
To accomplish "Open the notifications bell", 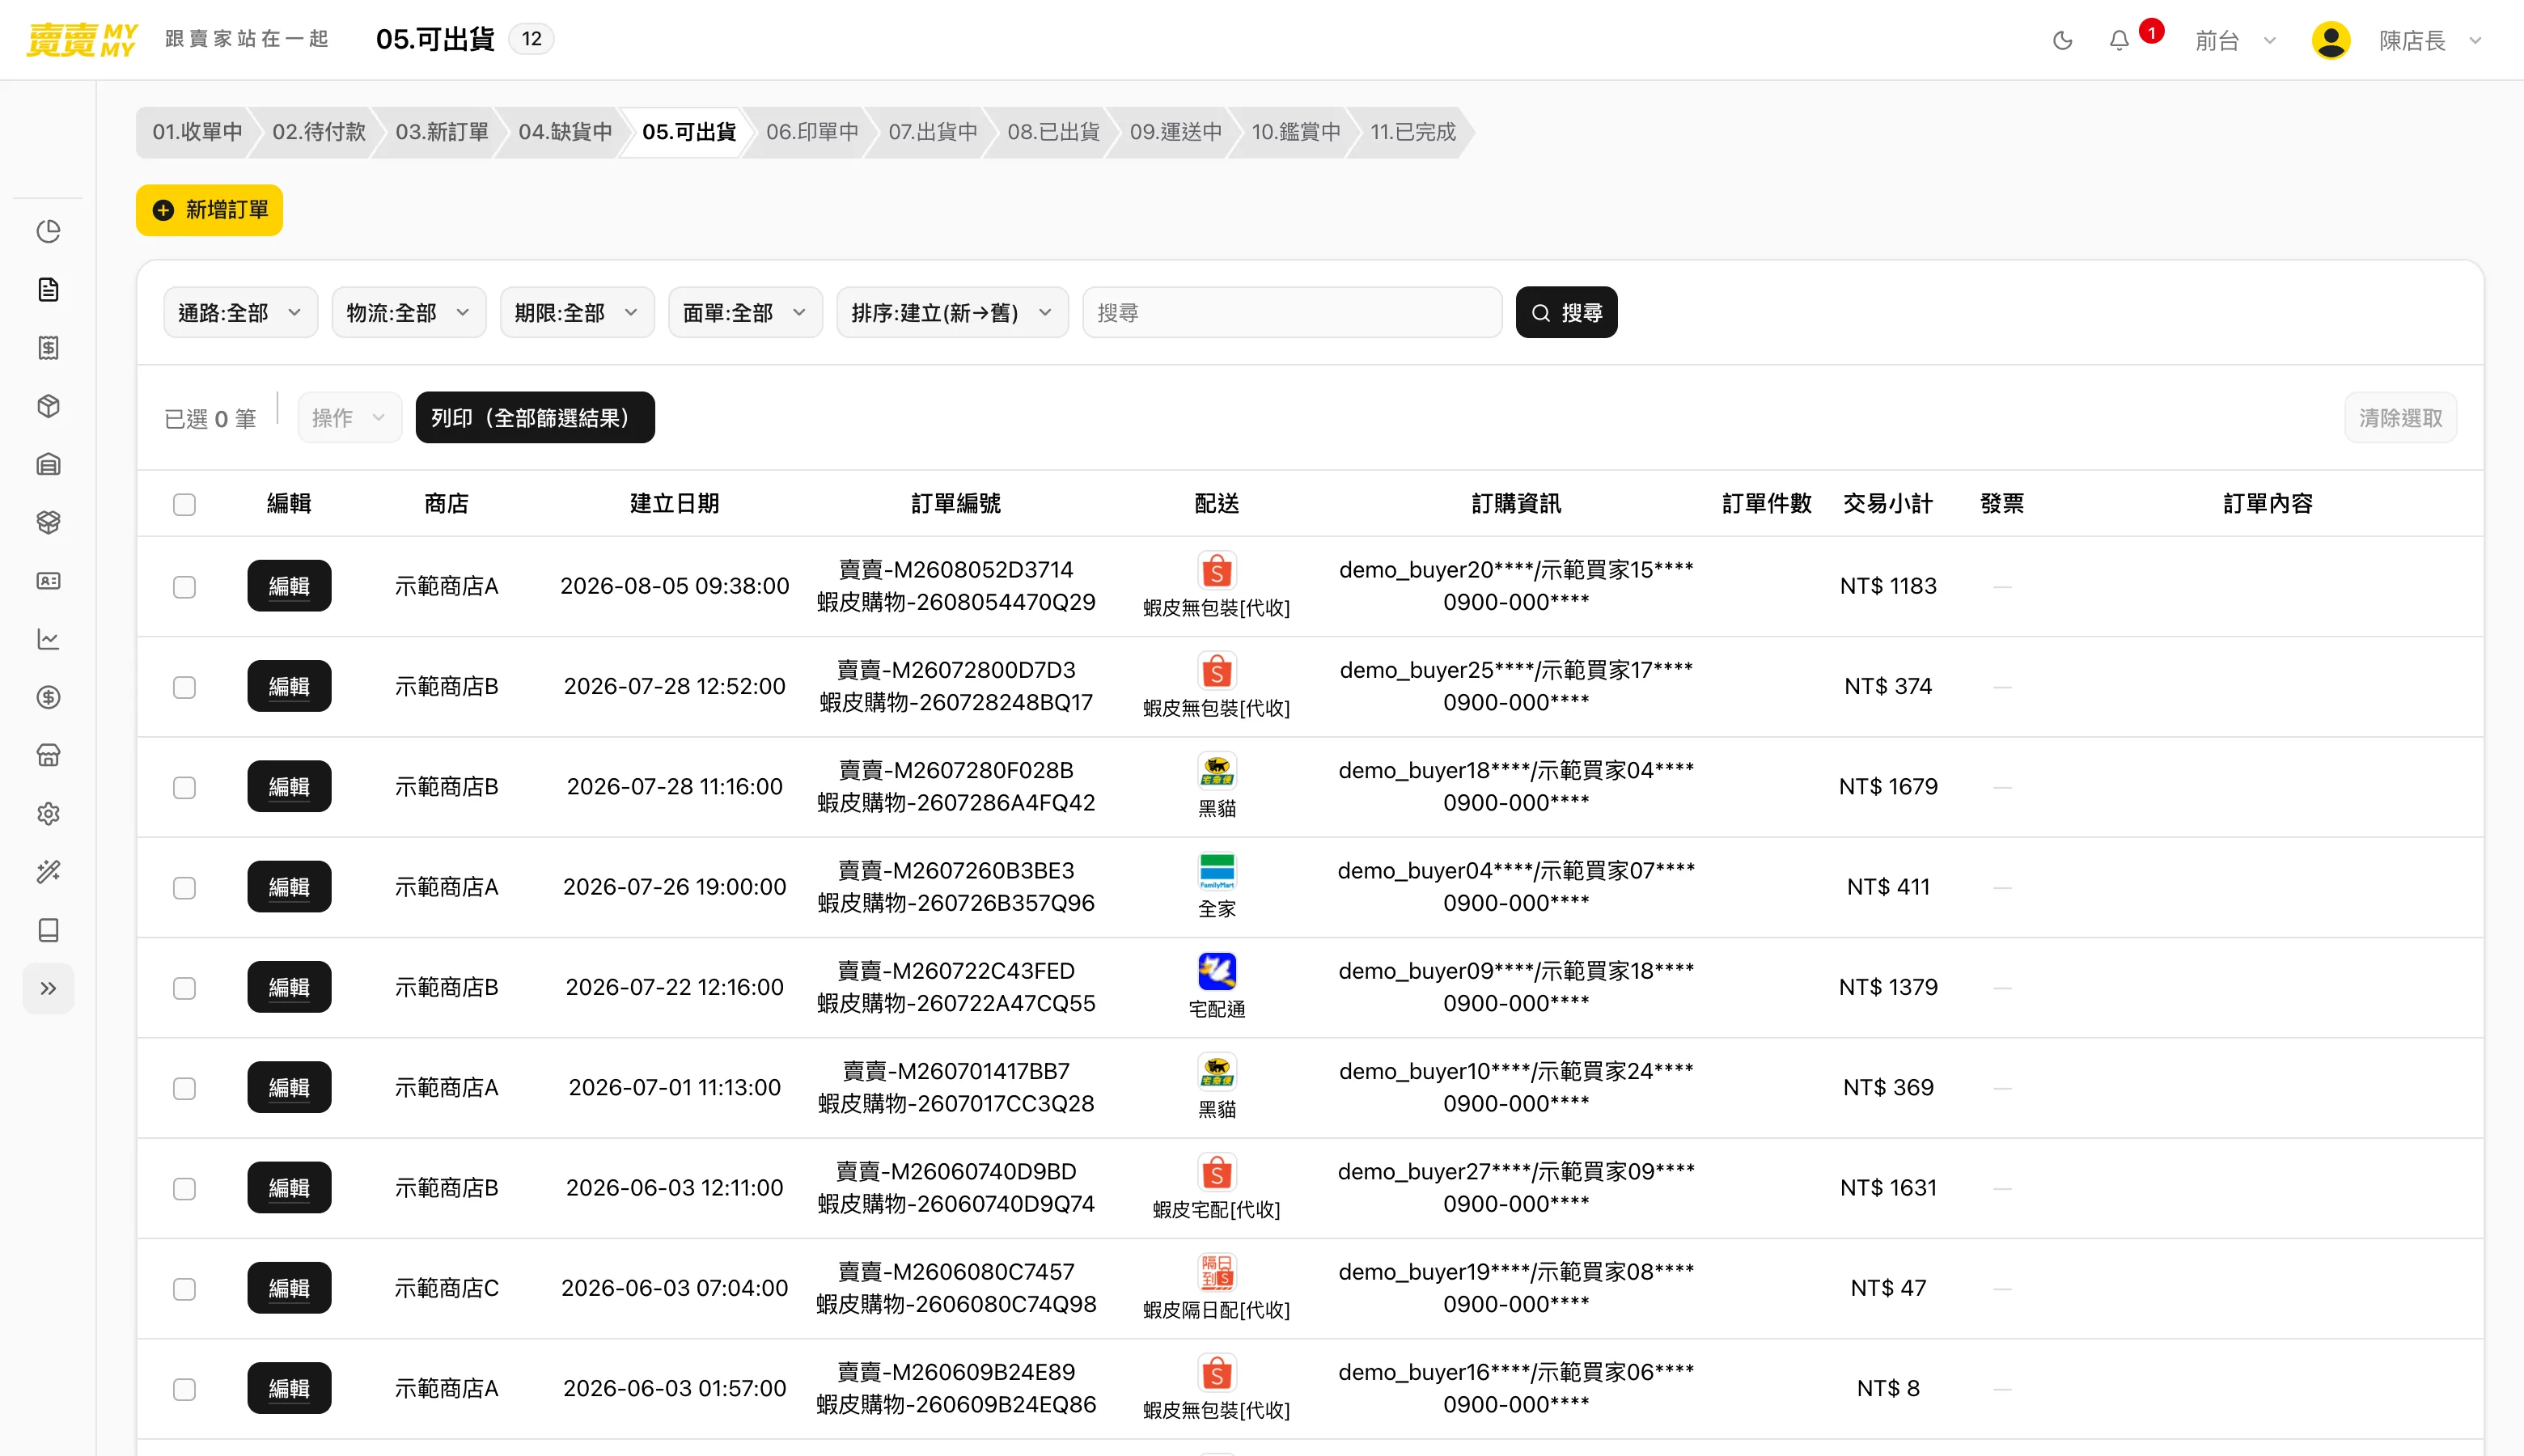I will pyautogui.click(x=2119, y=40).
